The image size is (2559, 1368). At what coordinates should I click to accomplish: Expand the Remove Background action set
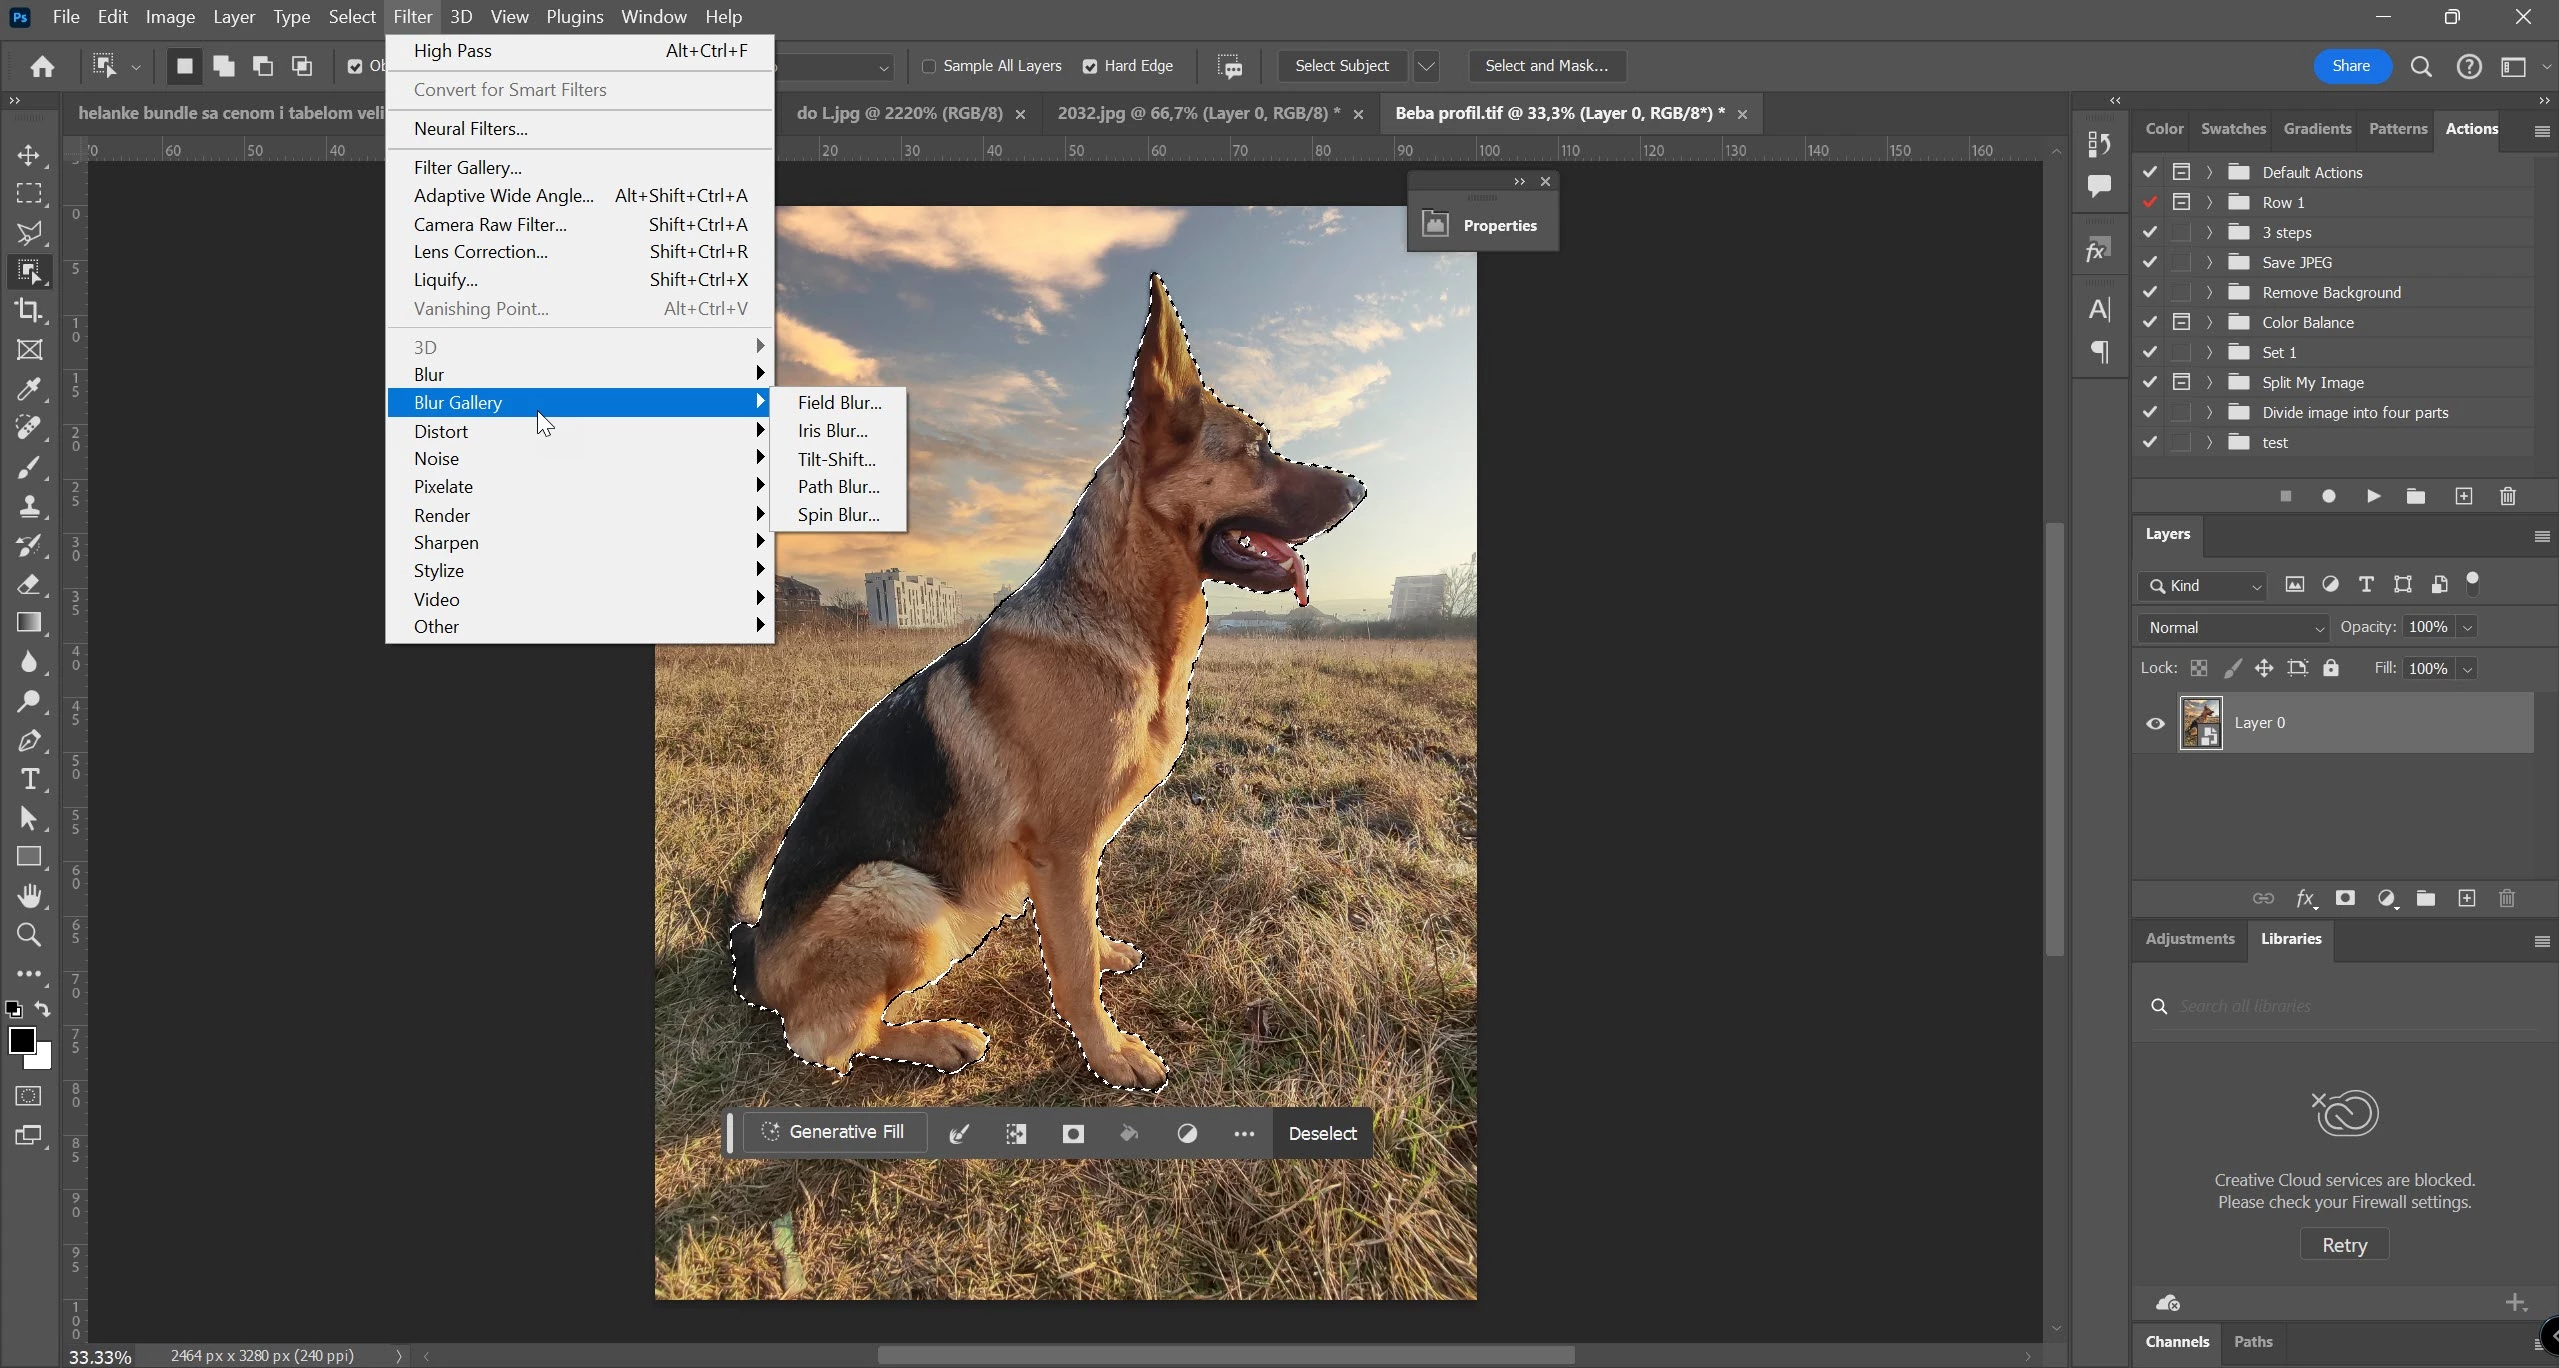[2209, 292]
